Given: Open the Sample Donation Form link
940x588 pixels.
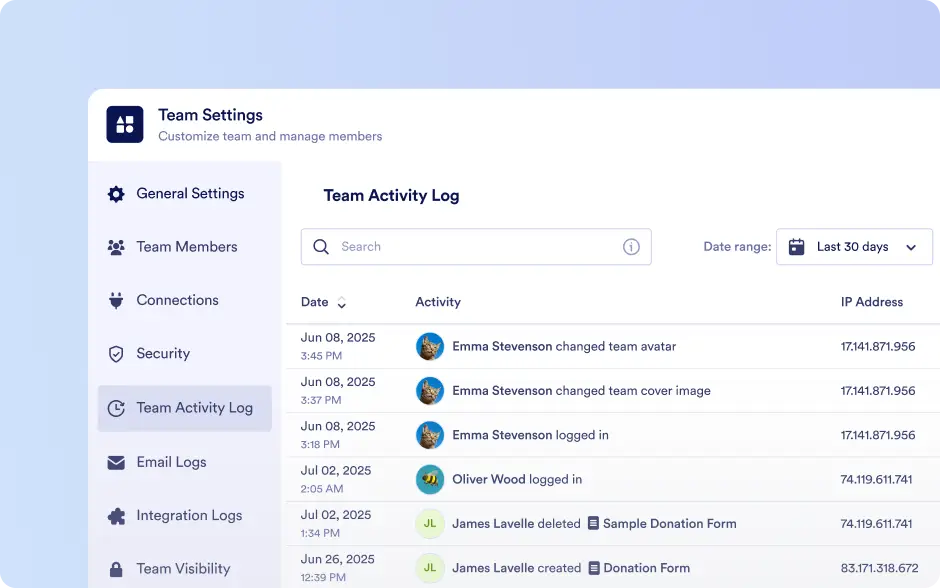Looking at the screenshot, I should click(x=670, y=523).
